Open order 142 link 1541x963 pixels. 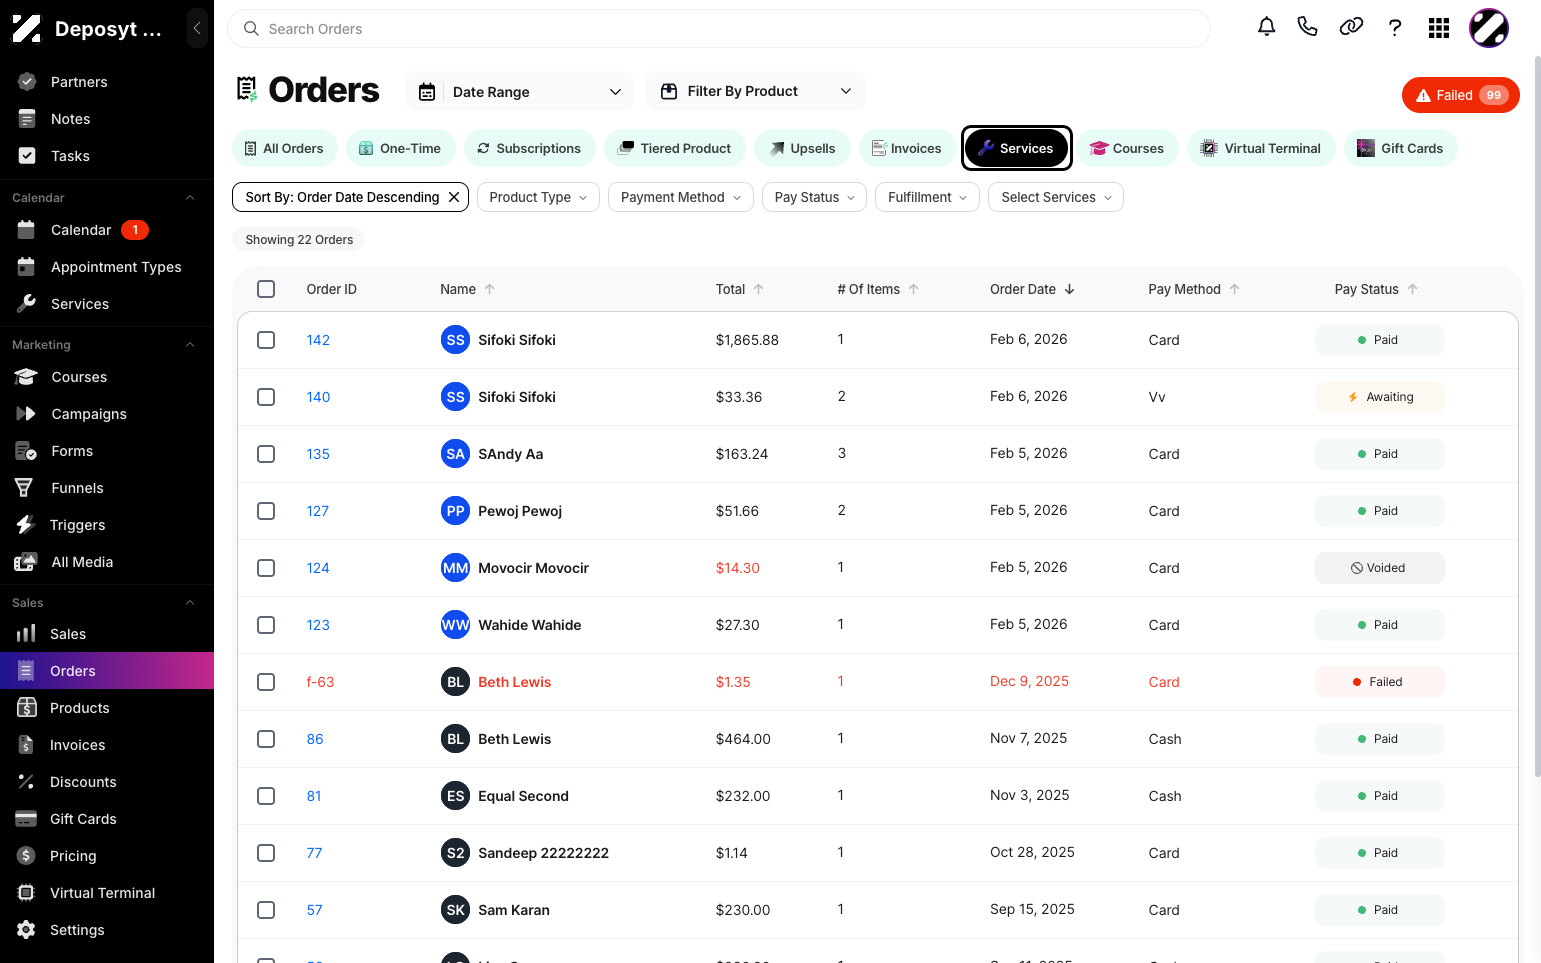pos(318,340)
